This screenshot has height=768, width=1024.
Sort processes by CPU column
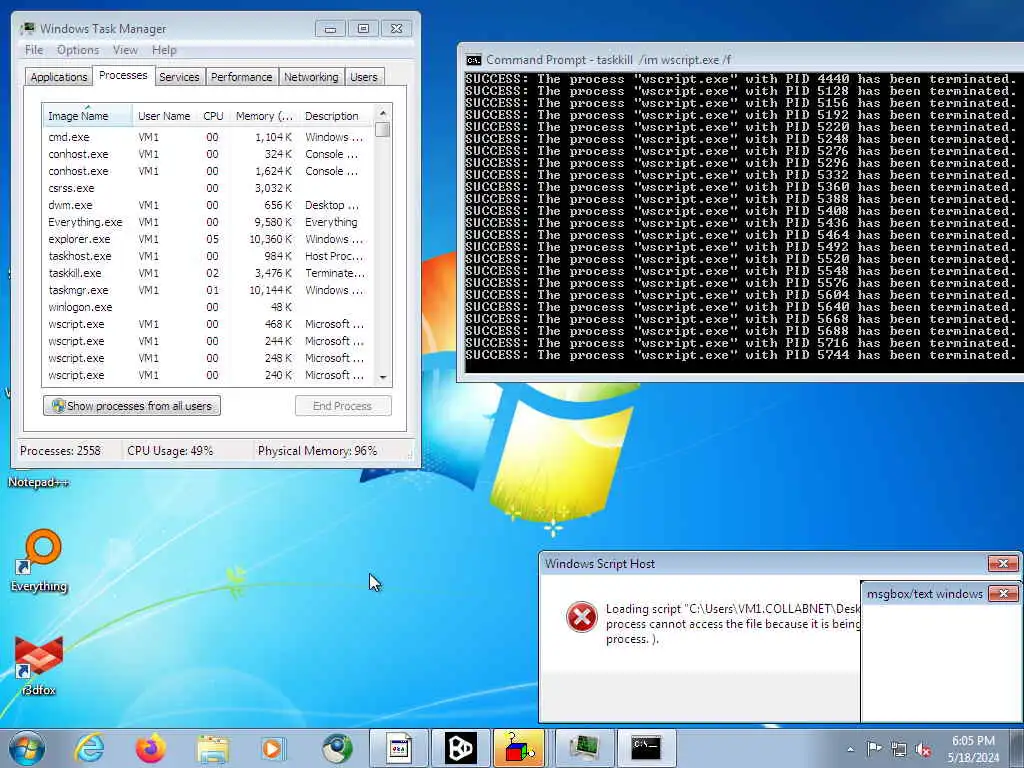[x=214, y=116]
